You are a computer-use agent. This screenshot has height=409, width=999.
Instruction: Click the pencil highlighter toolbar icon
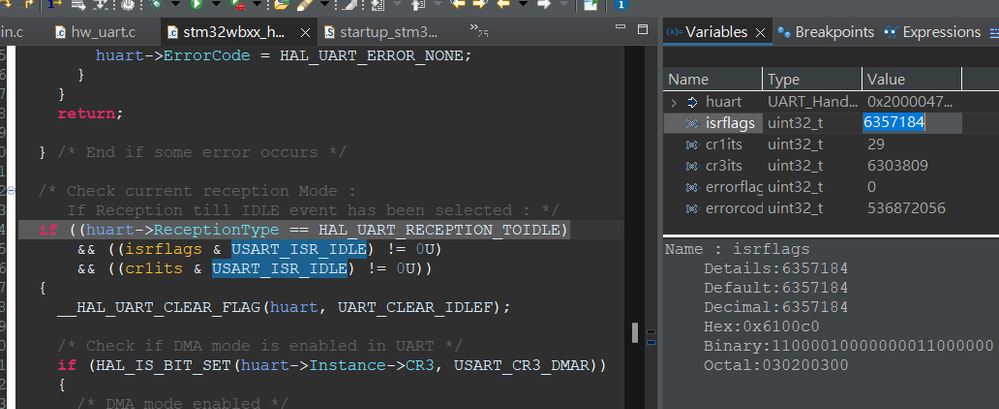[x=304, y=4]
